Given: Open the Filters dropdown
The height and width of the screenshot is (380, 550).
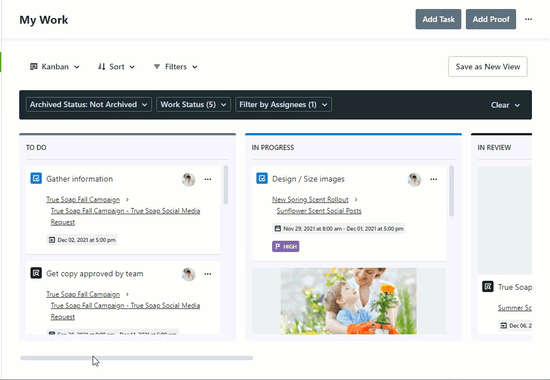Looking at the screenshot, I should pos(175,67).
